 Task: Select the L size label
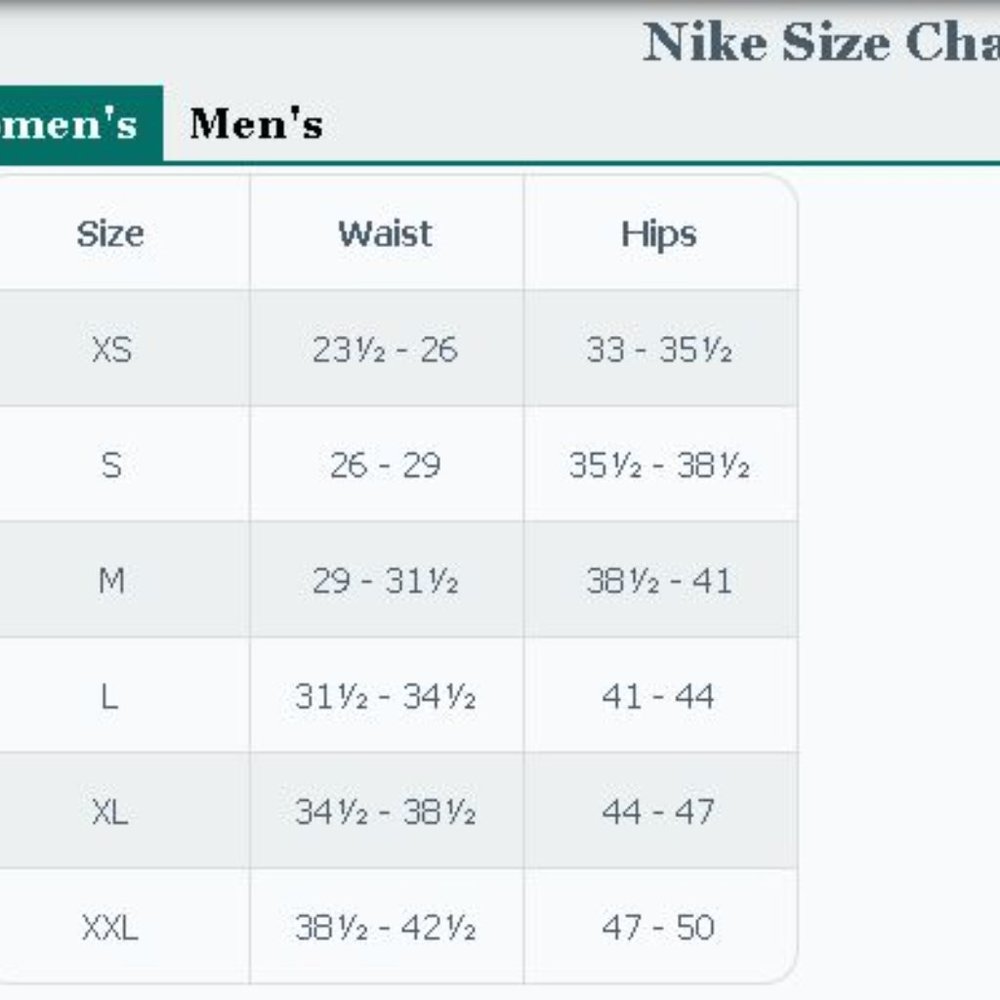coord(112,694)
